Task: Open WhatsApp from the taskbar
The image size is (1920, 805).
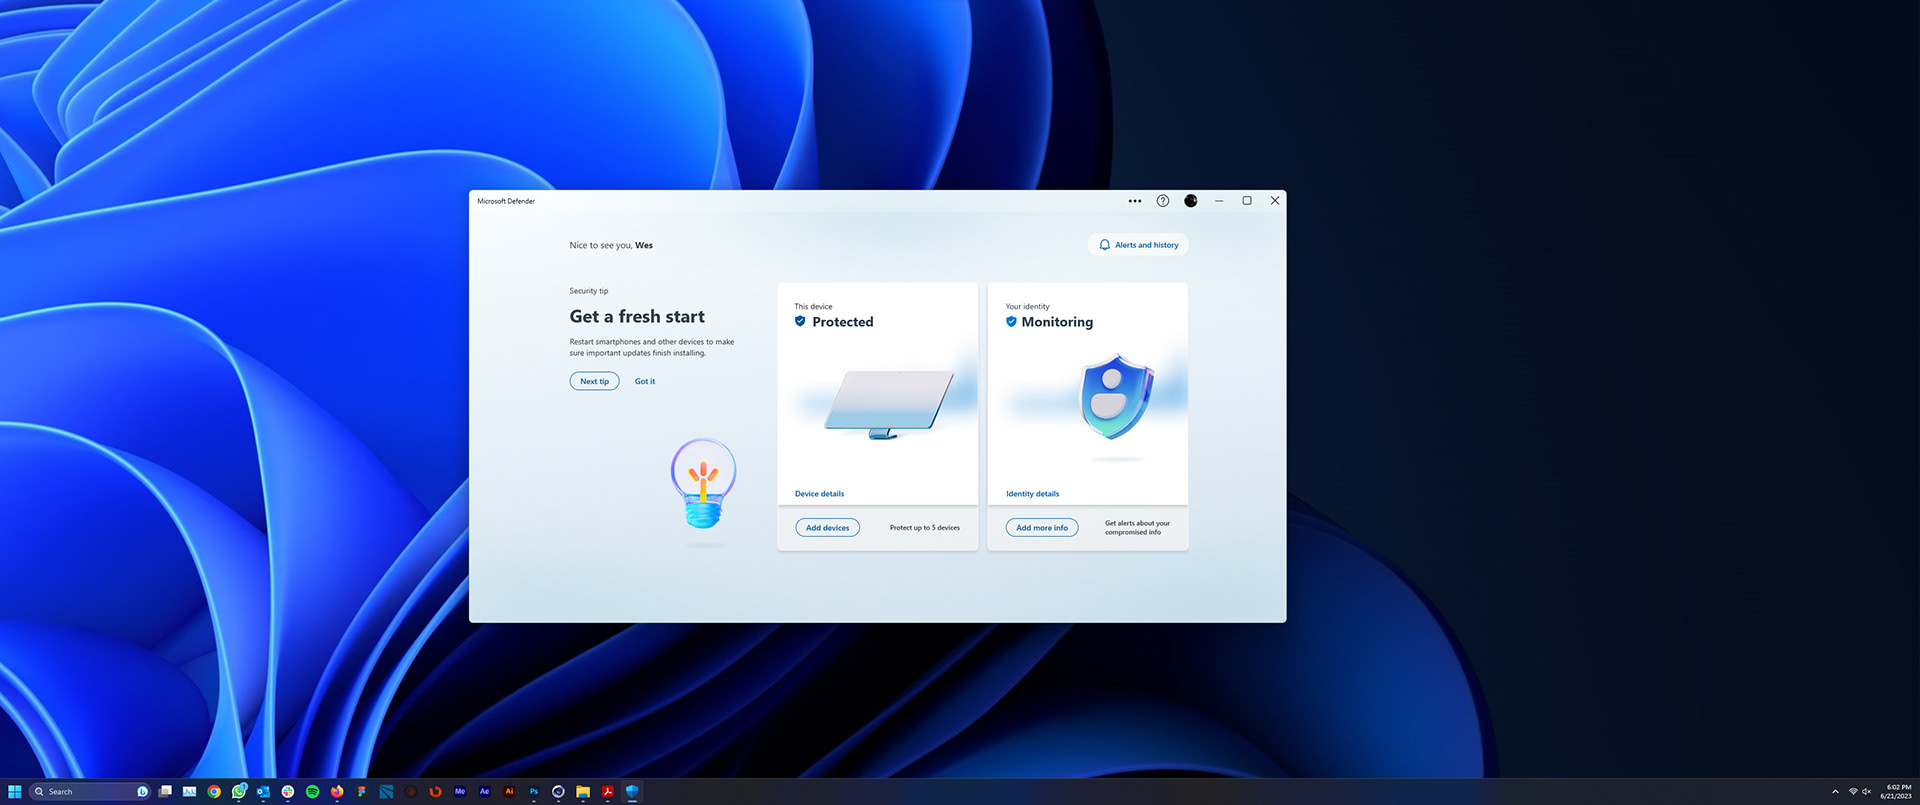Action: pyautogui.click(x=239, y=791)
